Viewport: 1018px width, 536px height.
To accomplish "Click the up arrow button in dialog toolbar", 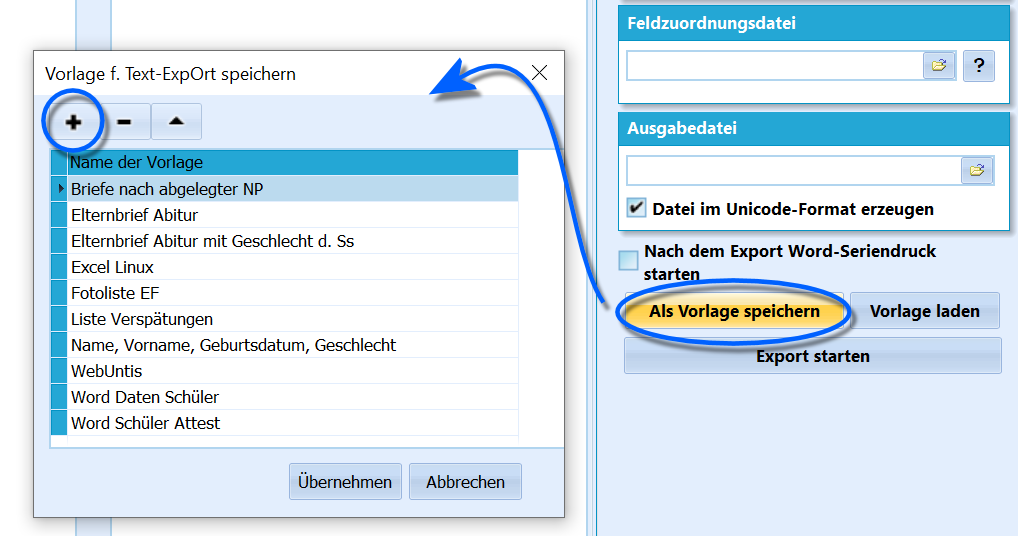I will [176, 121].
